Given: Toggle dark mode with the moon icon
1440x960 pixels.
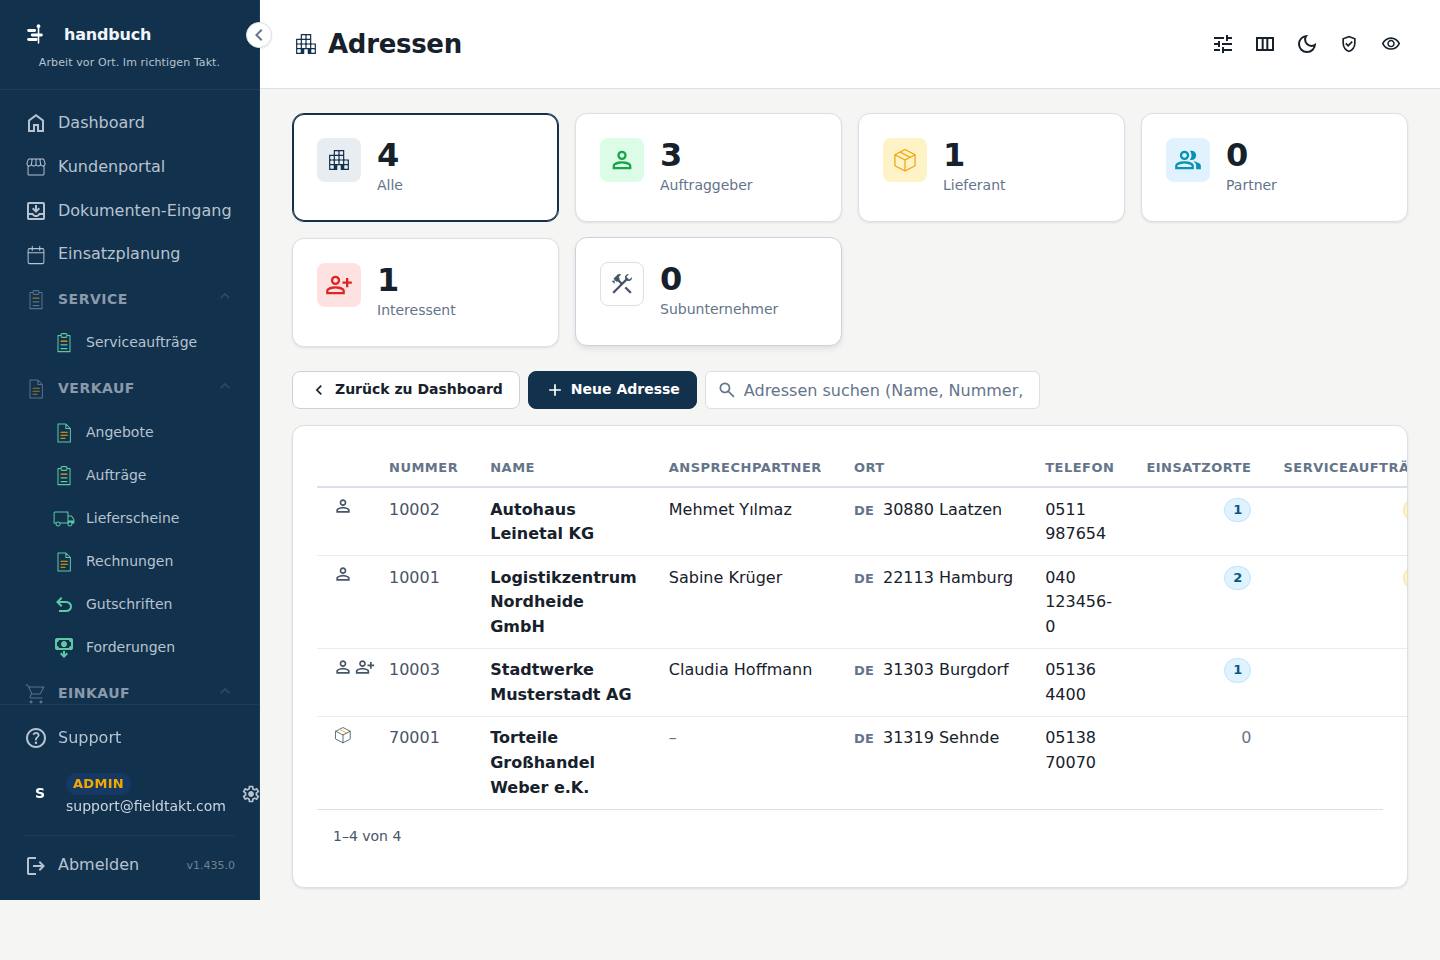Looking at the screenshot, I should point(1307,44).
